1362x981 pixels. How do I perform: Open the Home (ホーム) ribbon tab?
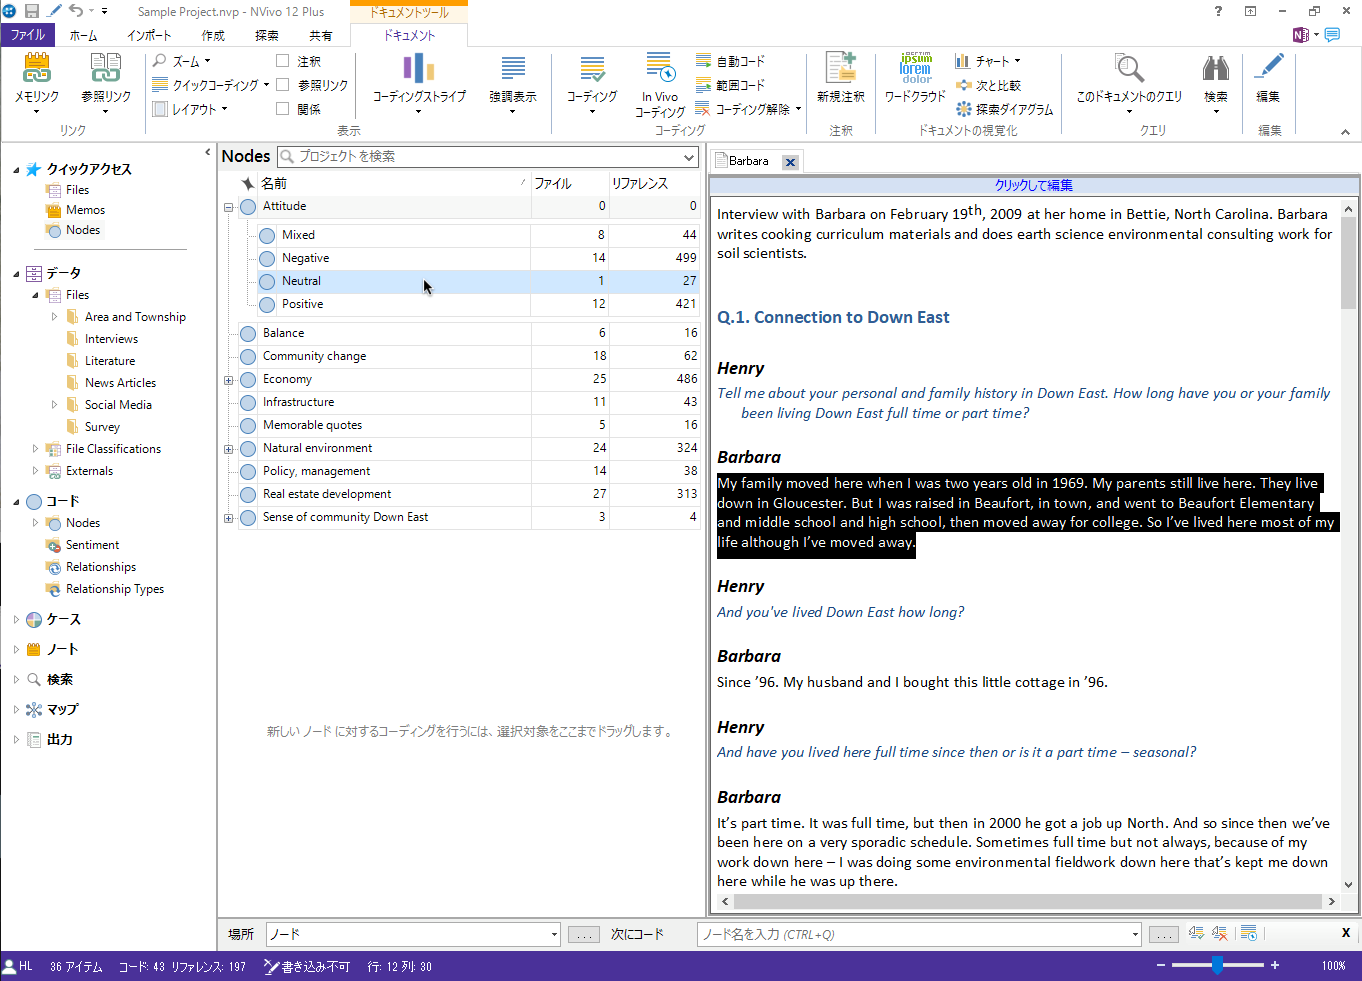point(84,35)
